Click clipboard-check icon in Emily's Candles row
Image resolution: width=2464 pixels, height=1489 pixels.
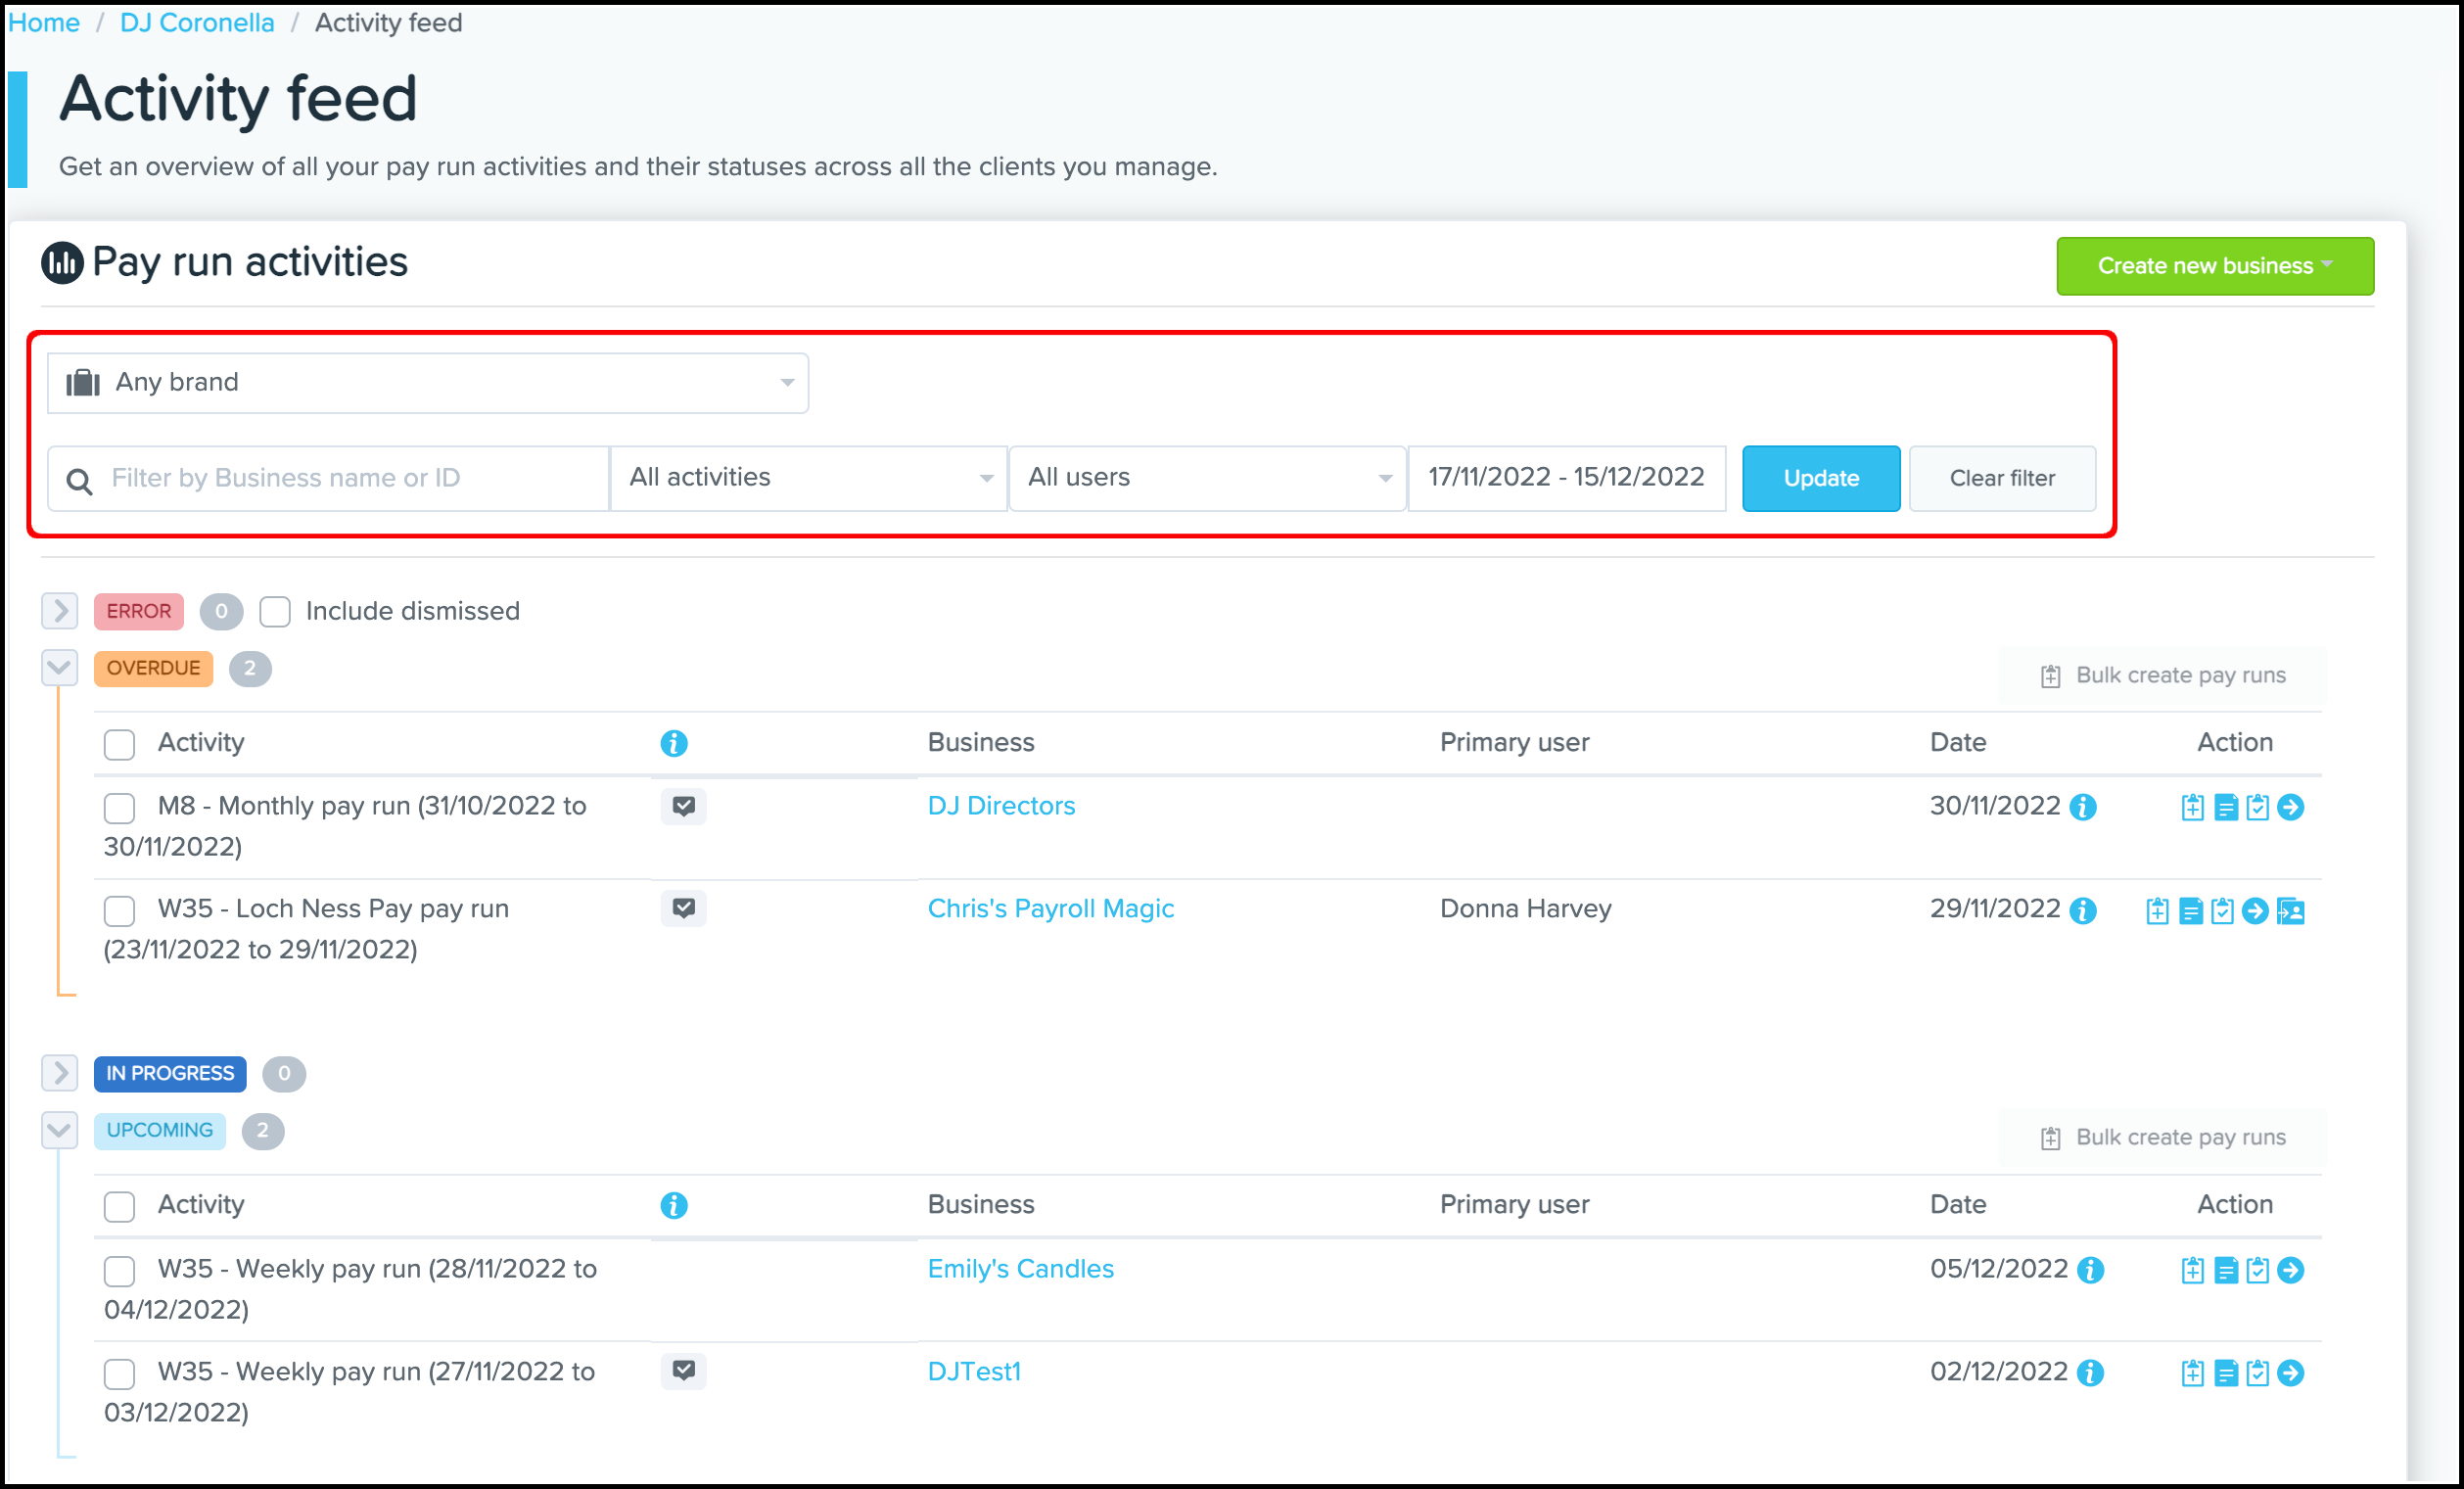pos(2257,1270)
